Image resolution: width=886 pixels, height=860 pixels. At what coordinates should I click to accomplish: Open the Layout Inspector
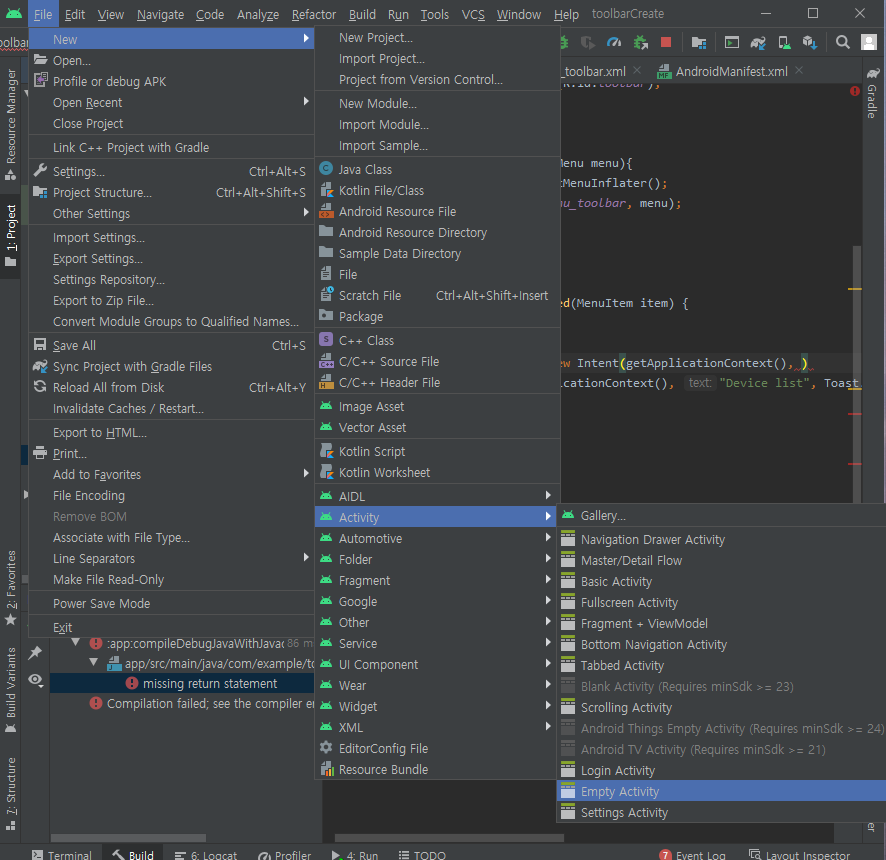(x=799, y=854)
